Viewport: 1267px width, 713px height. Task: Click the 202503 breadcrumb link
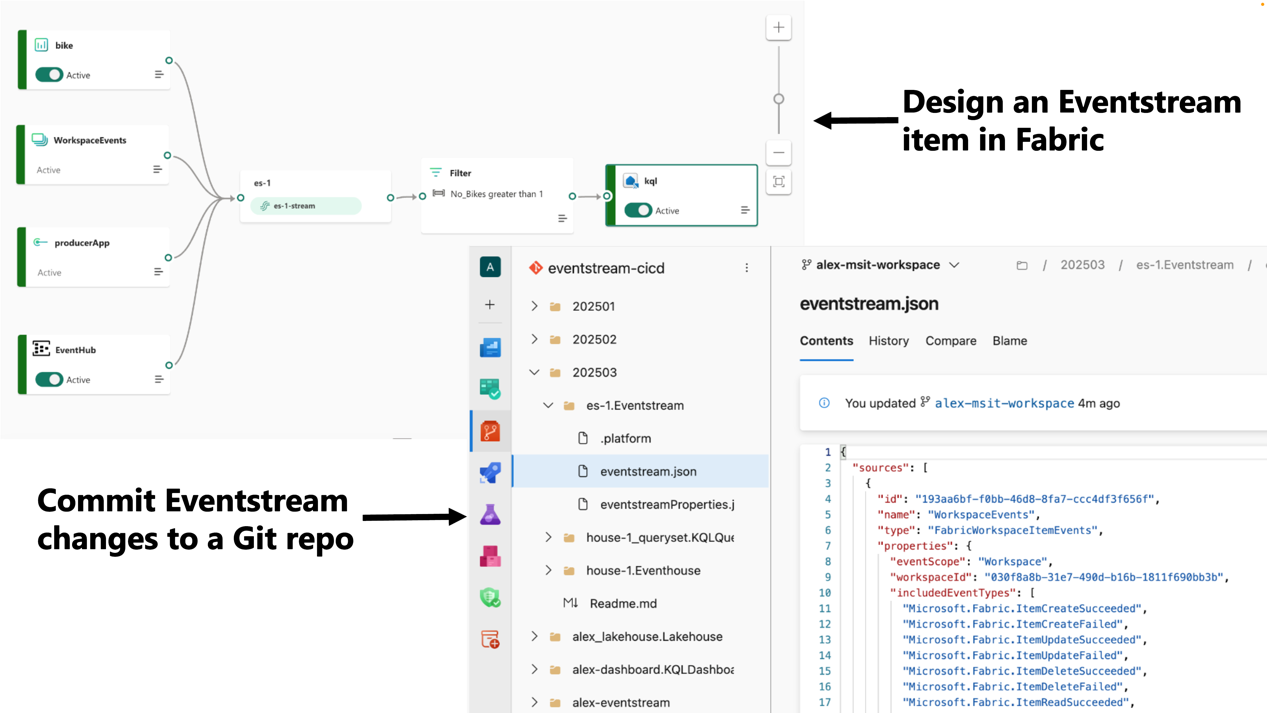(1082, 266)
